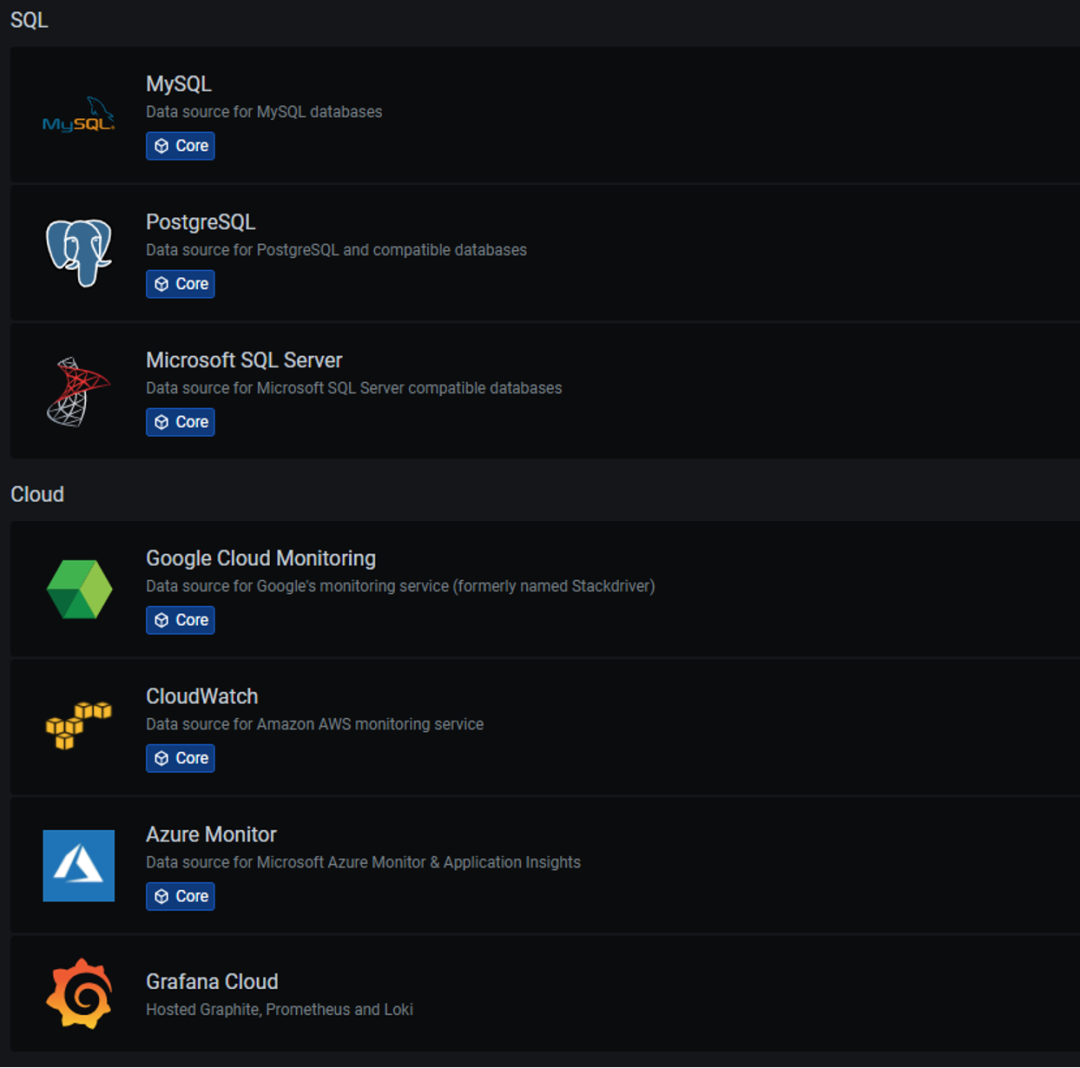This screenshot has height=1068, width=1080.
Task: Click the MySQL dolphin logo icon
Action: pyautogui.click(x=79, y=115)
